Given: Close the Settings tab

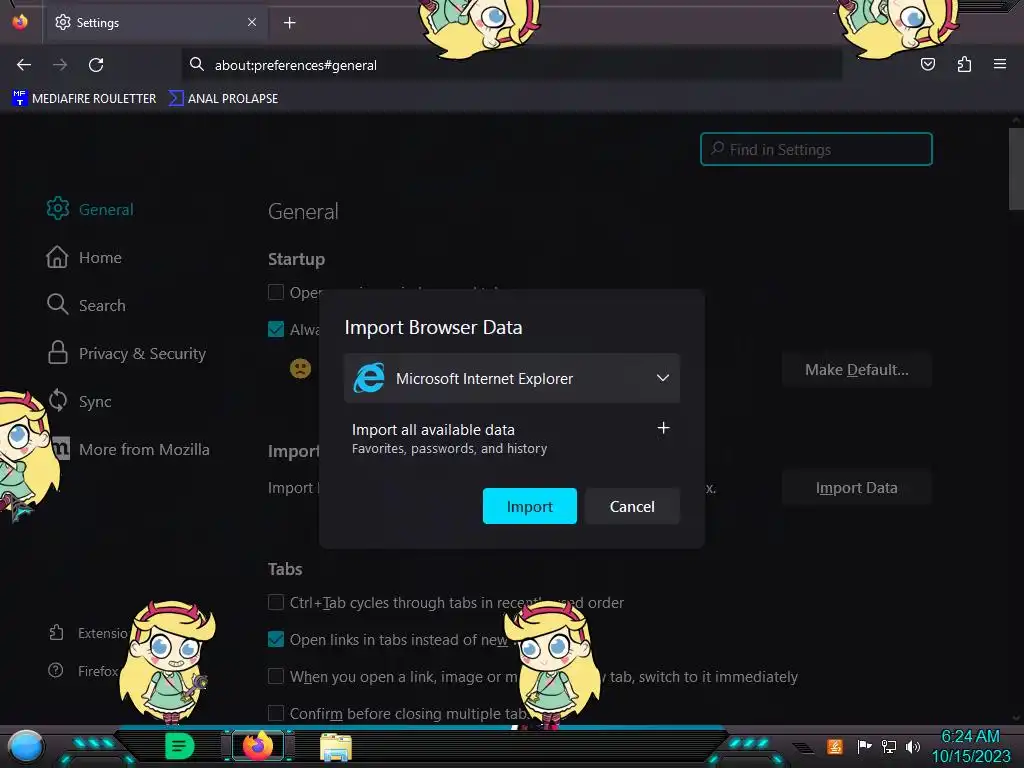Looking at the screenshot, I should click(x=252, y=22).
